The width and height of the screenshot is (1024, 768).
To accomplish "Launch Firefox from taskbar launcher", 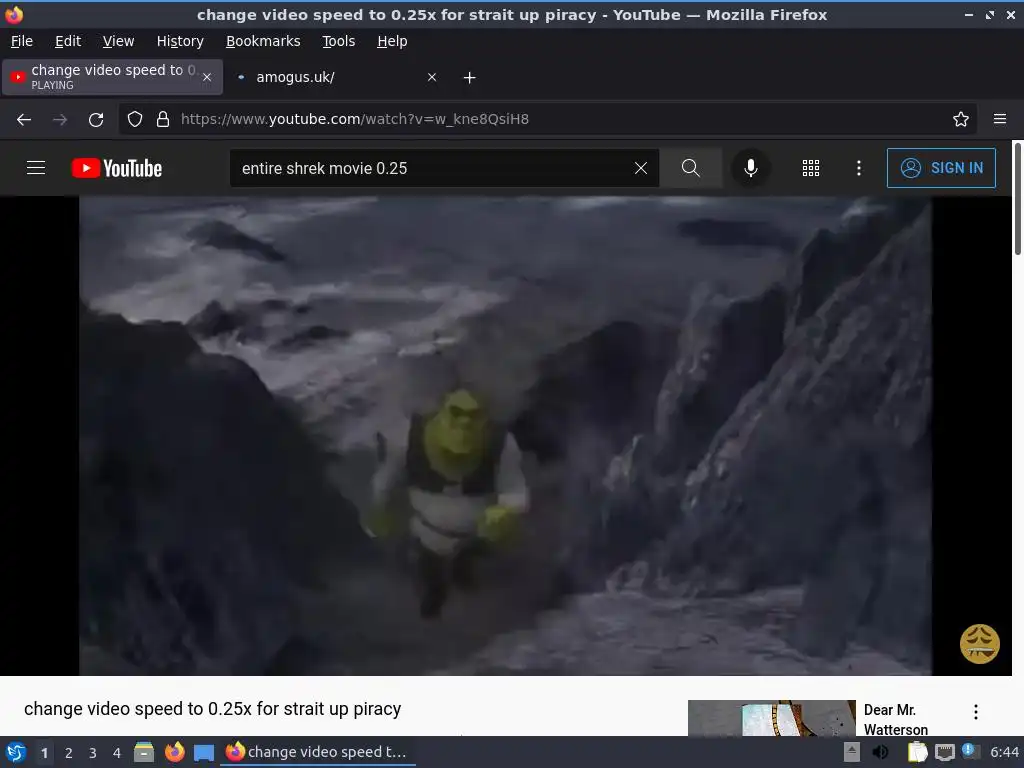I will pyautogui.click(x=174, y=752).
